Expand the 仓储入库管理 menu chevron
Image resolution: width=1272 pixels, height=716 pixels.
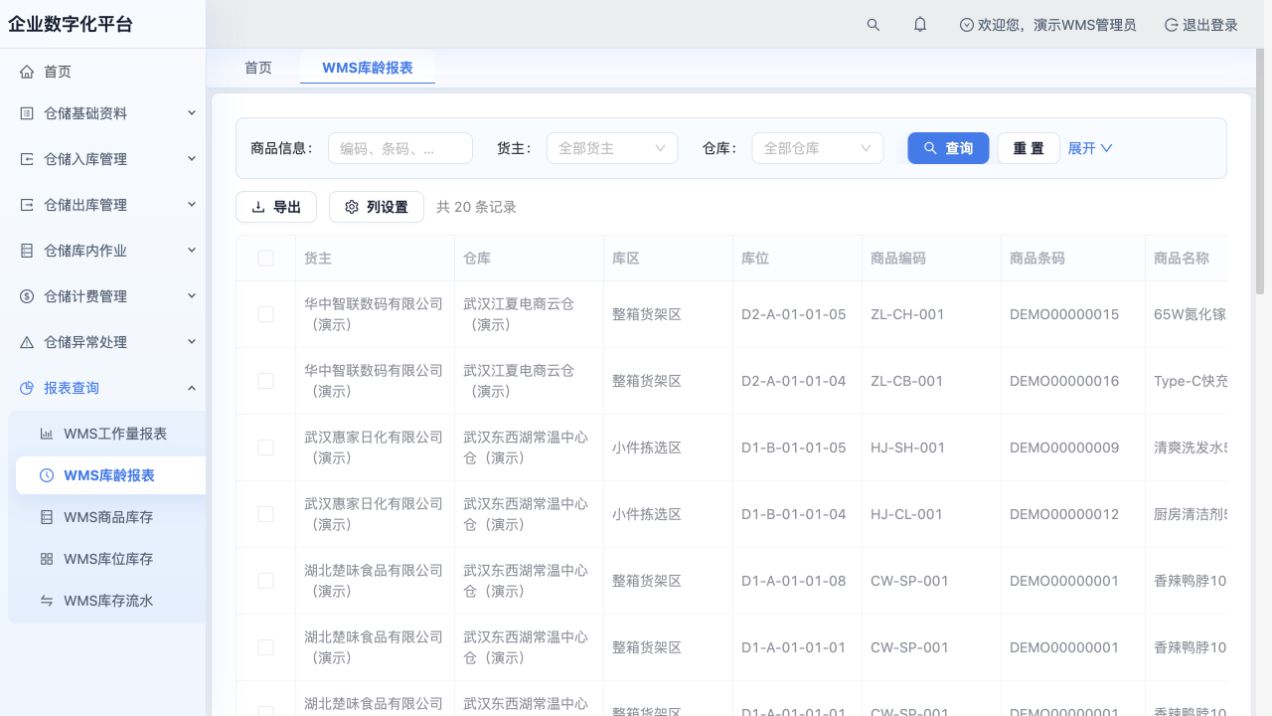(x=191, y=159)
